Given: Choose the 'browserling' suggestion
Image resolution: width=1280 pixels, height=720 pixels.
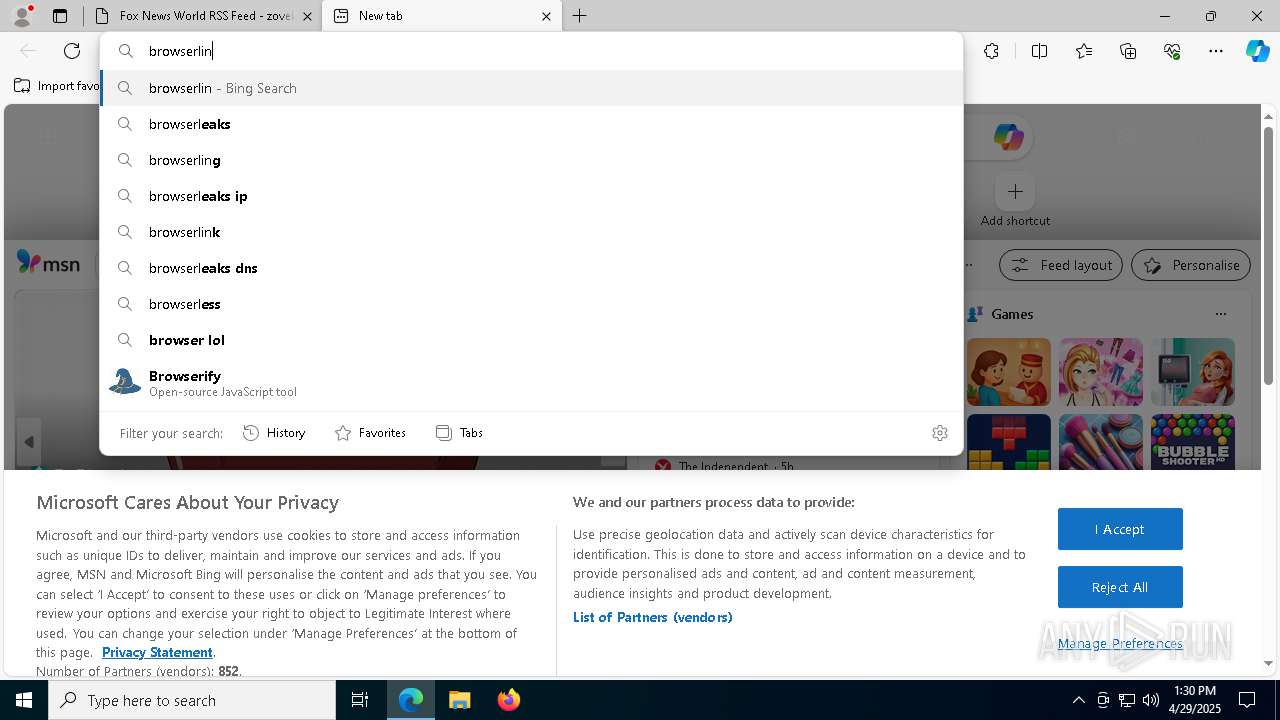Looking at the screenshot, I should click(532, 160).
